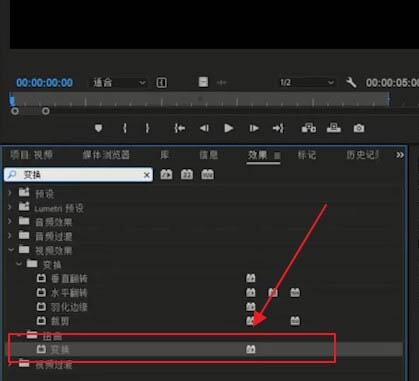Collapse the 变换 subfolder under 视频效果

pyautogui.click(x=19, y=264)
